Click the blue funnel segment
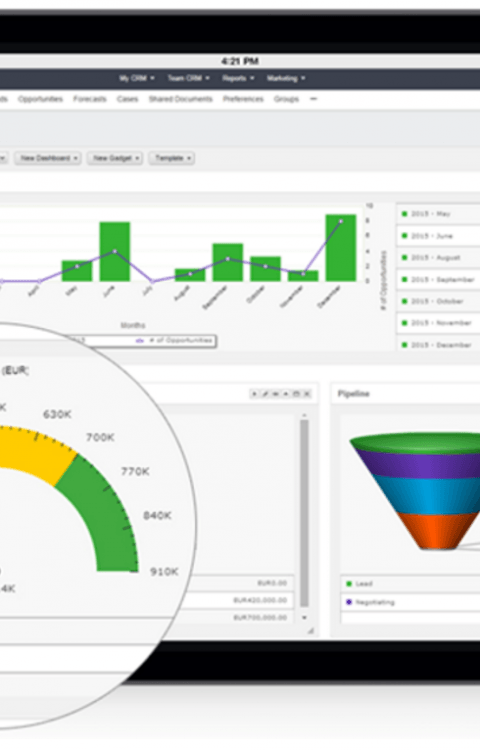Image resolution: width=480 pixels, height=750 pixels. 430,495
